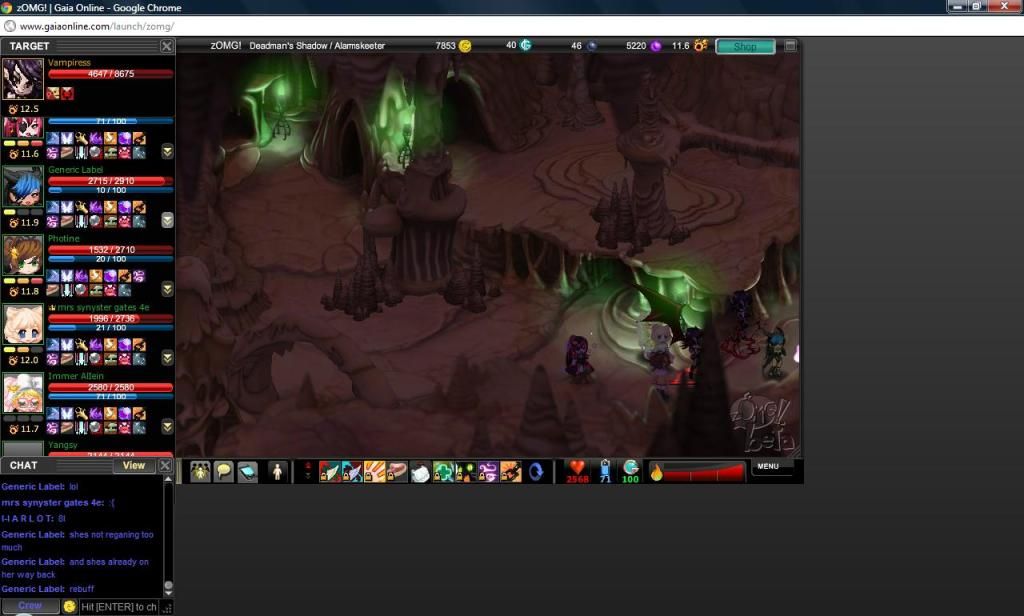
Task: Expand mrs synyster gates 4e buff list
Action: click(167, 358)
